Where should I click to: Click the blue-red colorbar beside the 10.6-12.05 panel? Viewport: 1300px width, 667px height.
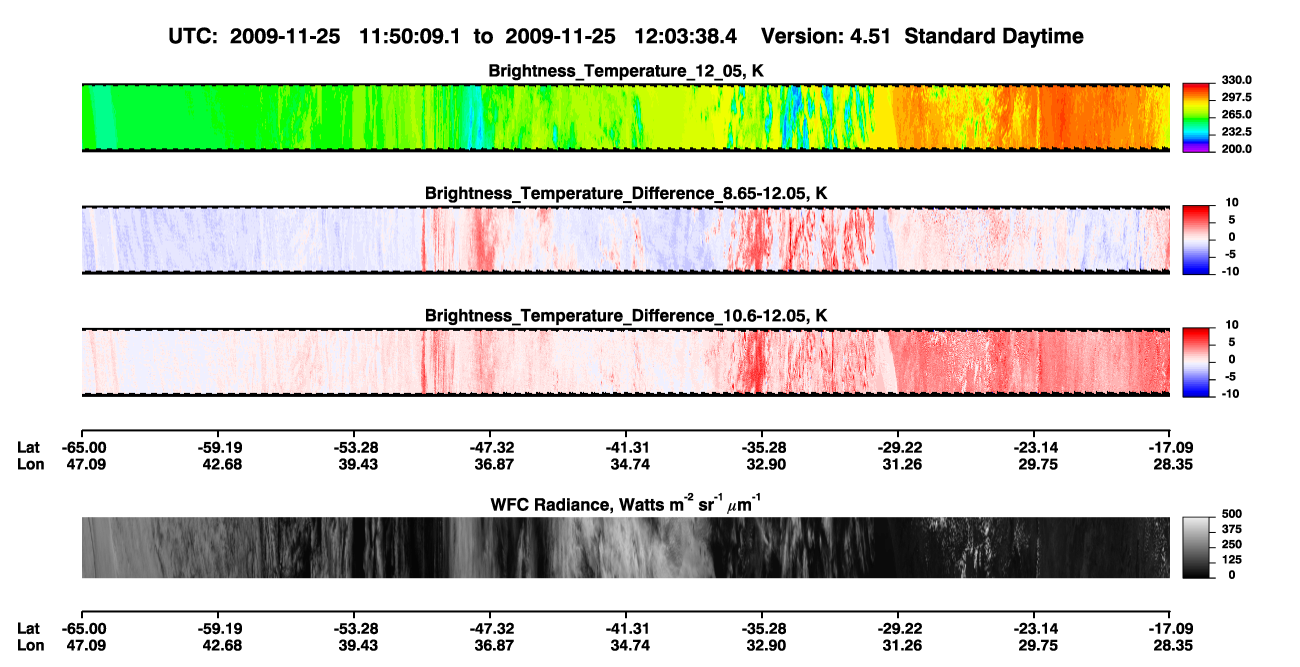pyautogui.click(x=1197, y=360)
